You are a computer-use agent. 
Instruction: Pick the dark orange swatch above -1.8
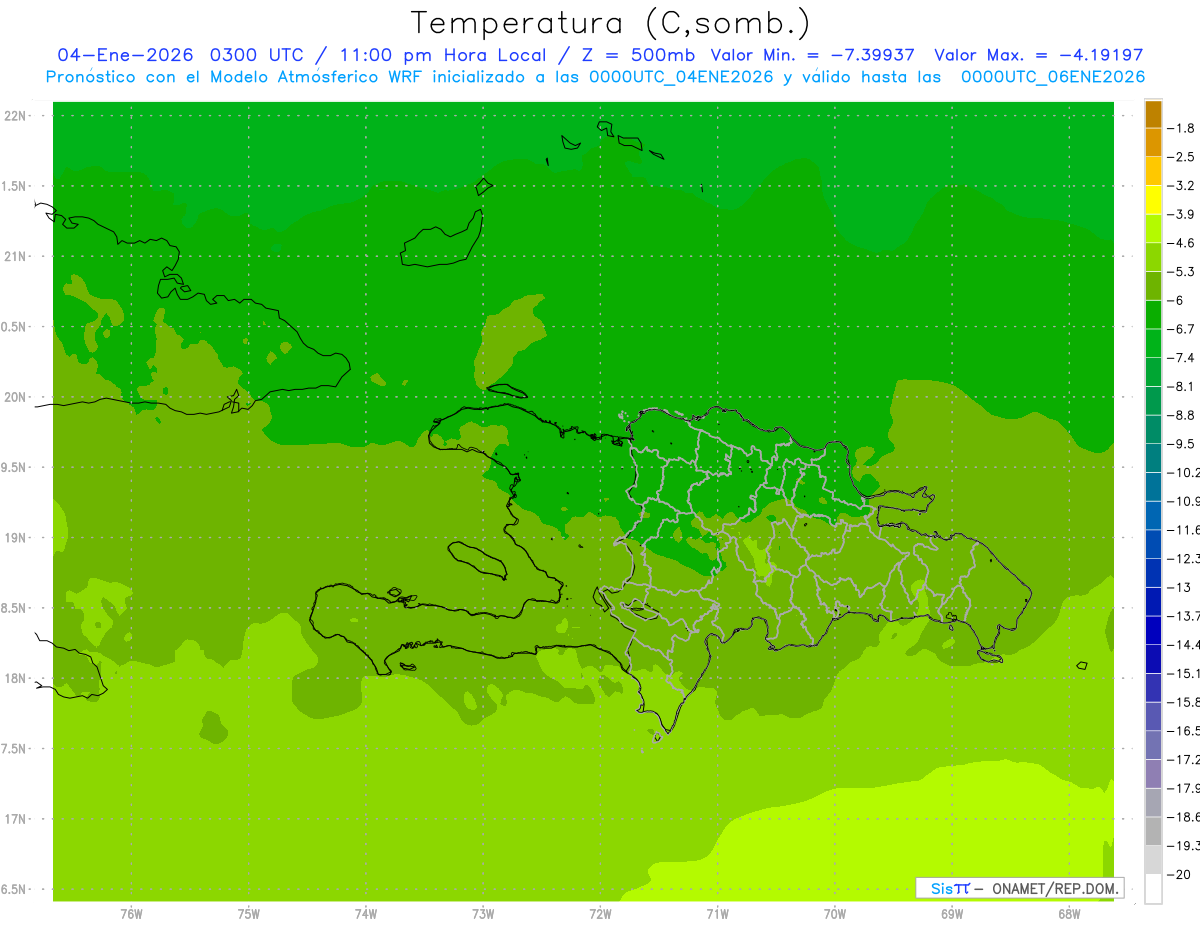click(x=1153, y=114)
